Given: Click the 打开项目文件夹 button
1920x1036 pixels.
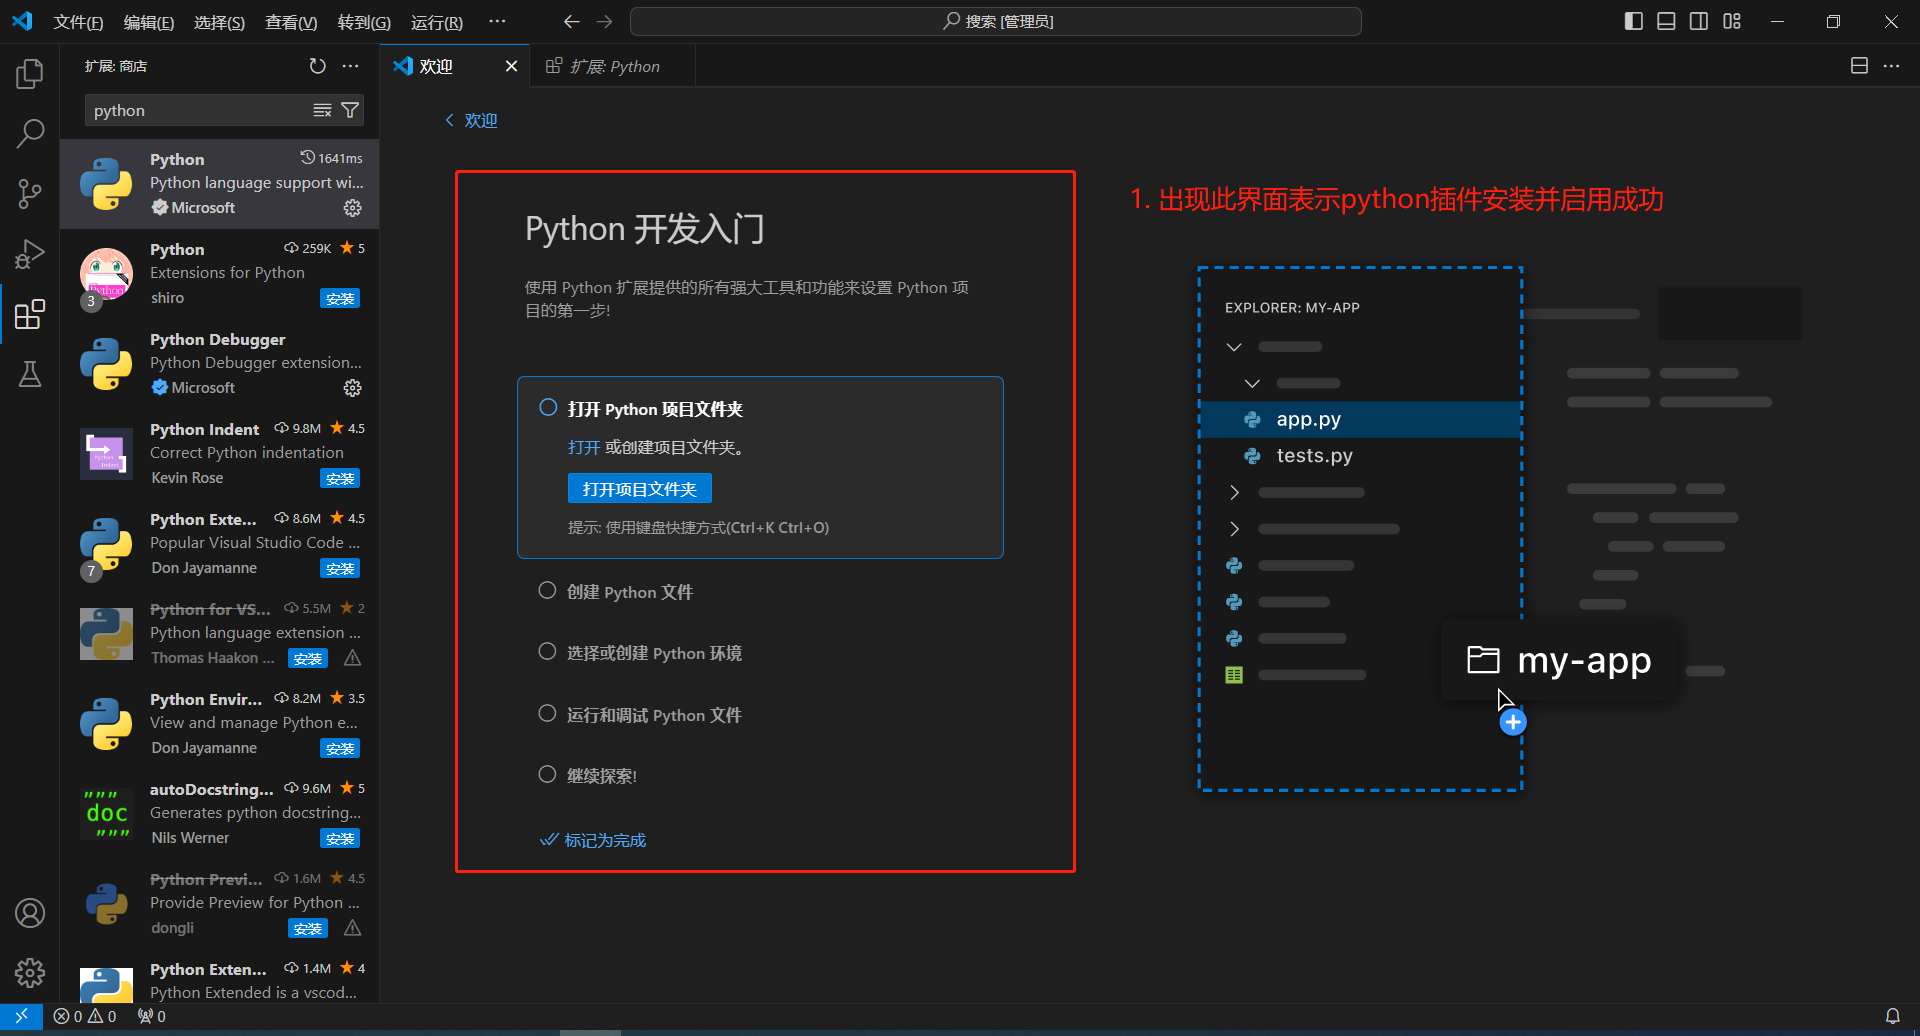Looking at the screenshot, I should (x=639, y=489).
